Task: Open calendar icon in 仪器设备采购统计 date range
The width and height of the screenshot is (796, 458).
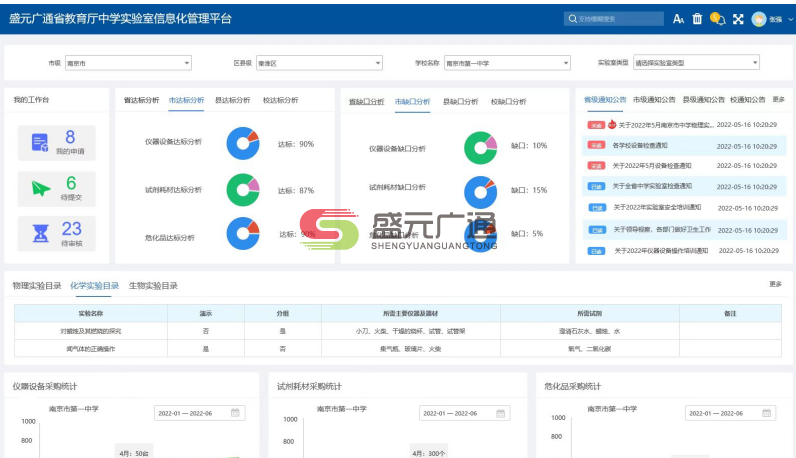Action: (x=235, y=413)
